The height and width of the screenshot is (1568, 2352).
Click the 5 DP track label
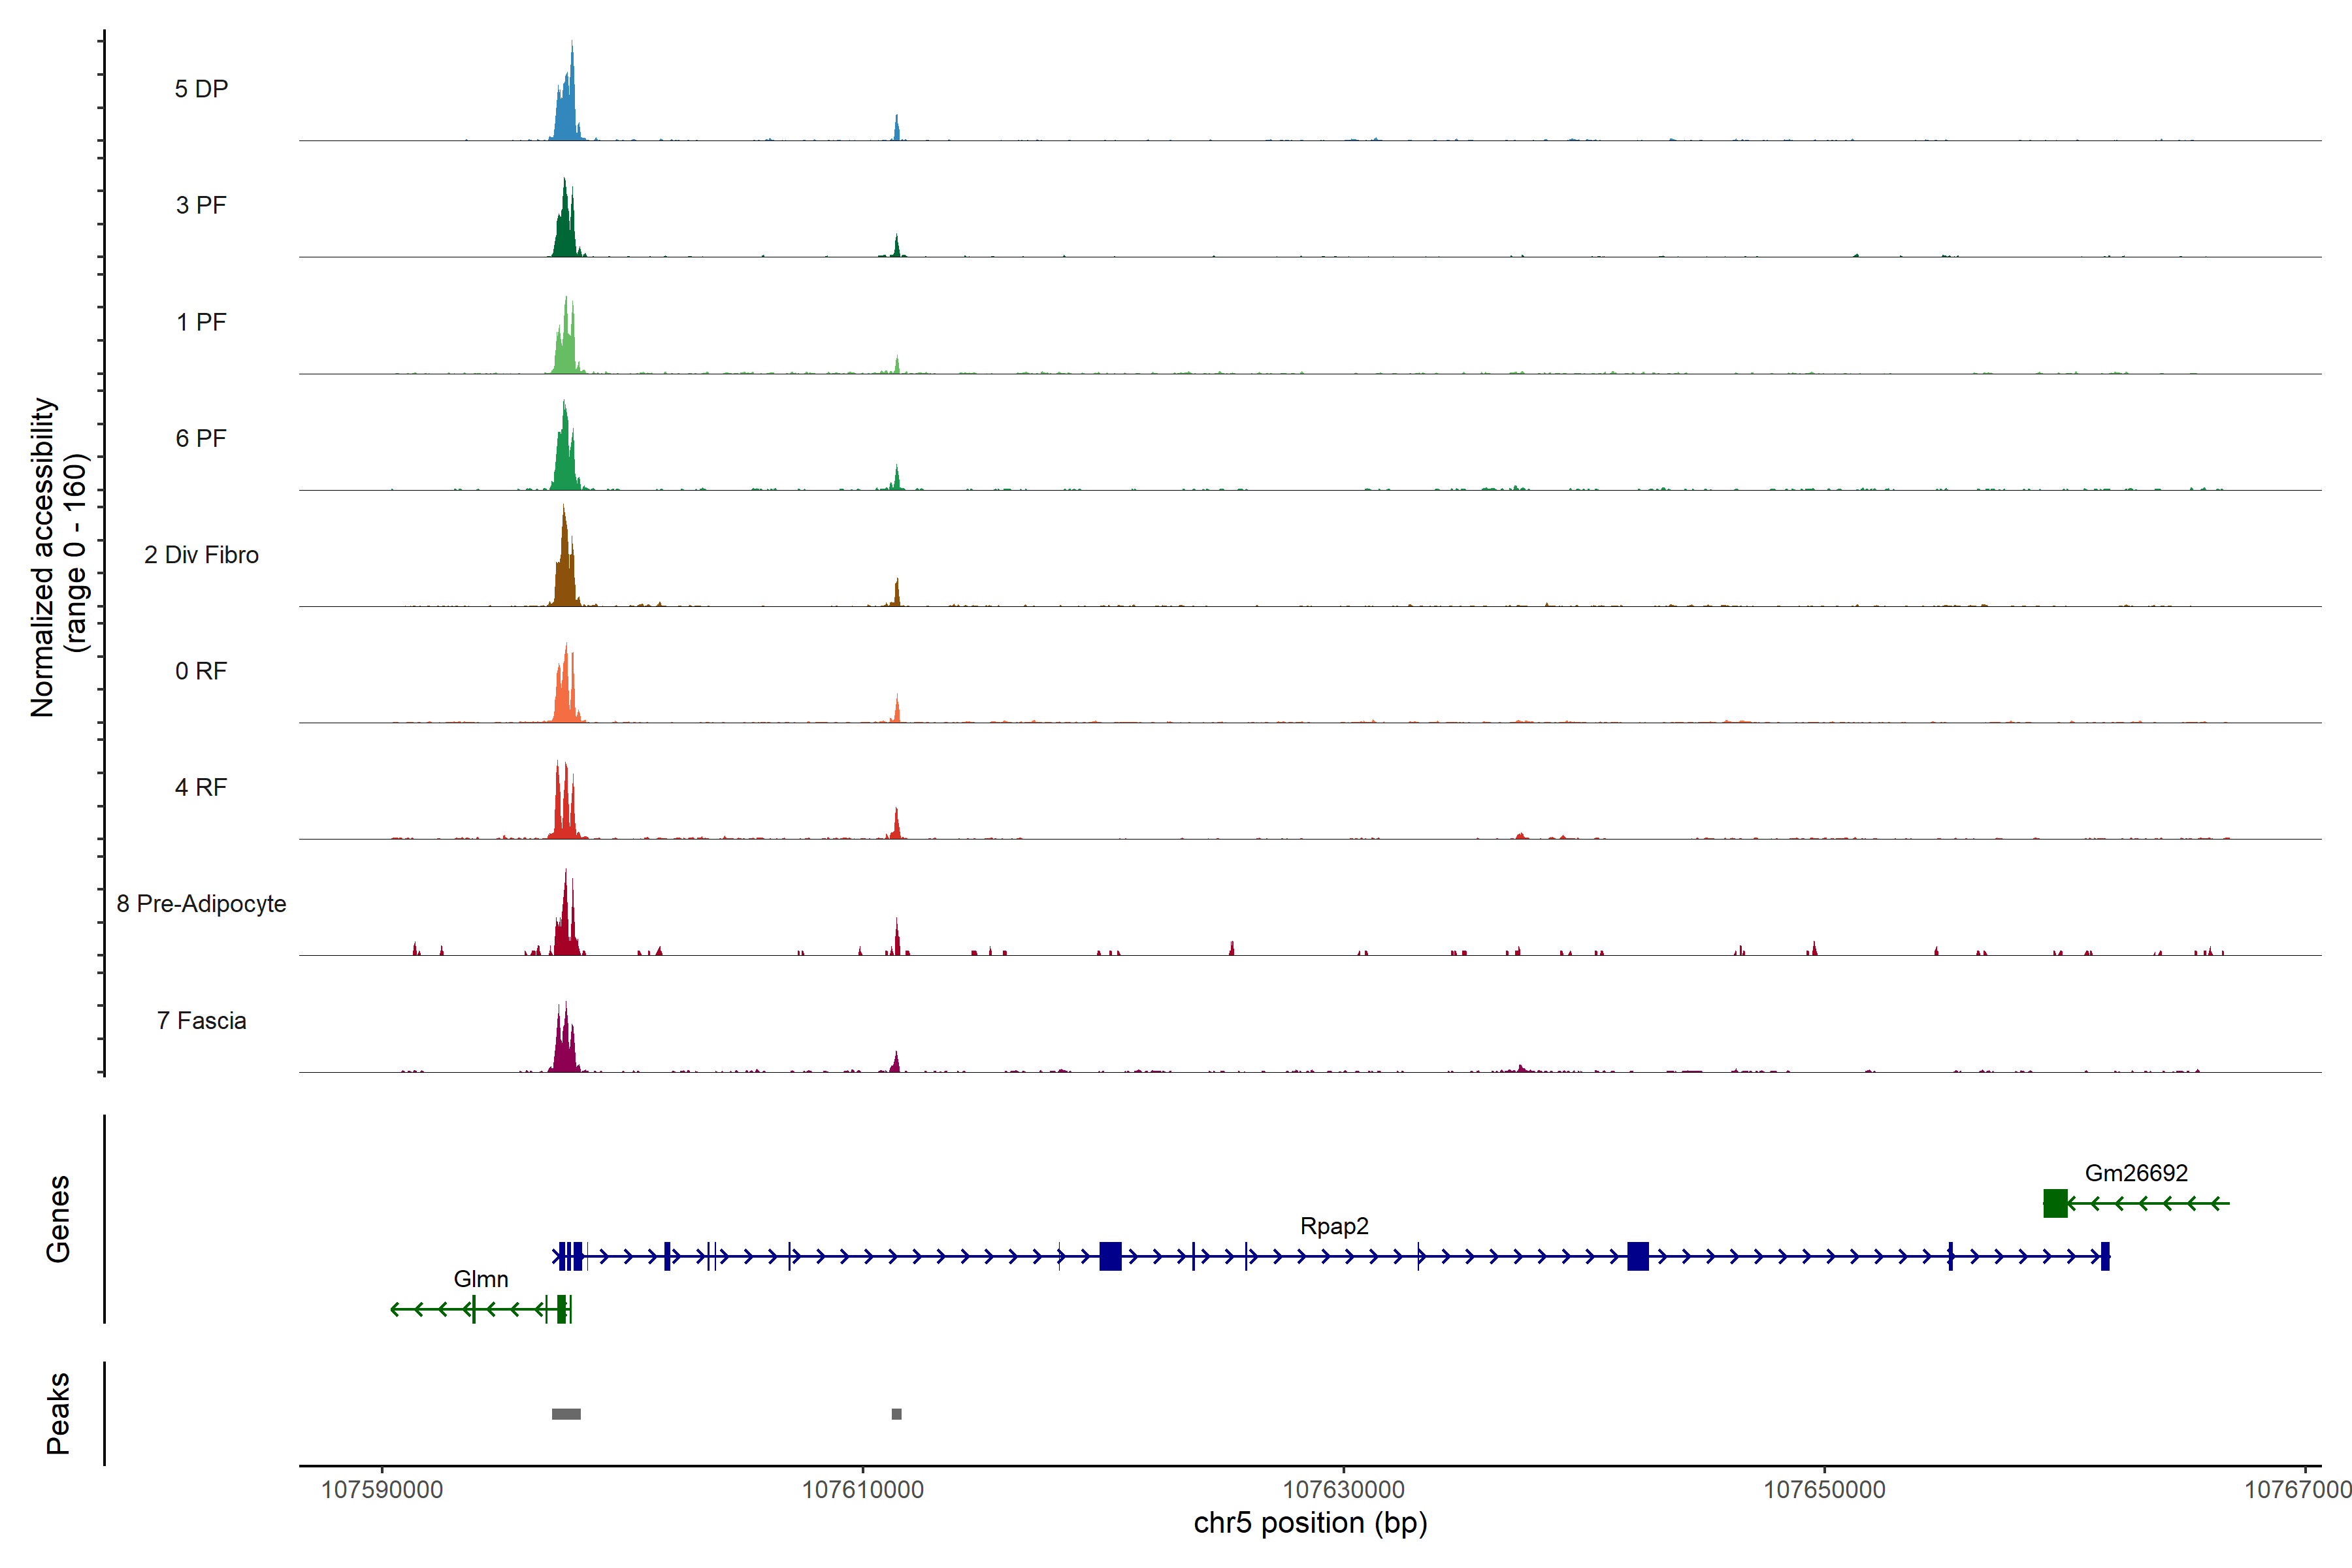pos(201,89)
